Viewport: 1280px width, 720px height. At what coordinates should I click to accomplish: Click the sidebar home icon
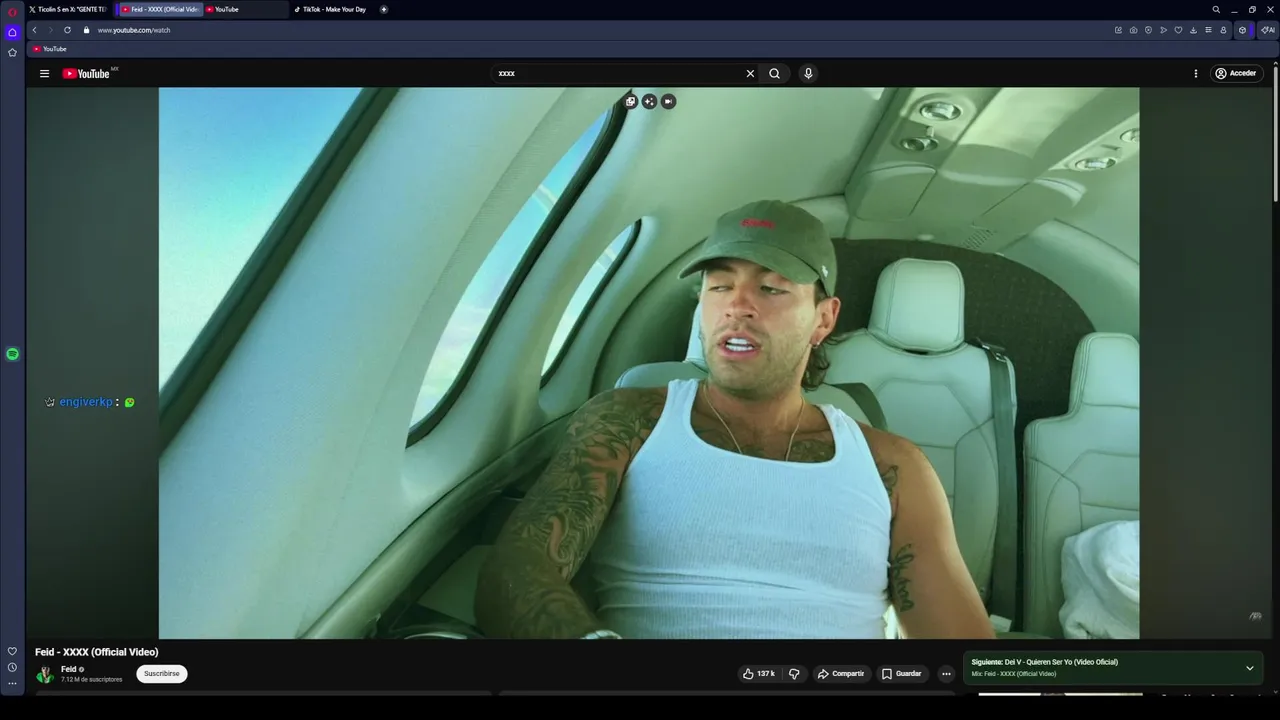[x=12, y=32]
